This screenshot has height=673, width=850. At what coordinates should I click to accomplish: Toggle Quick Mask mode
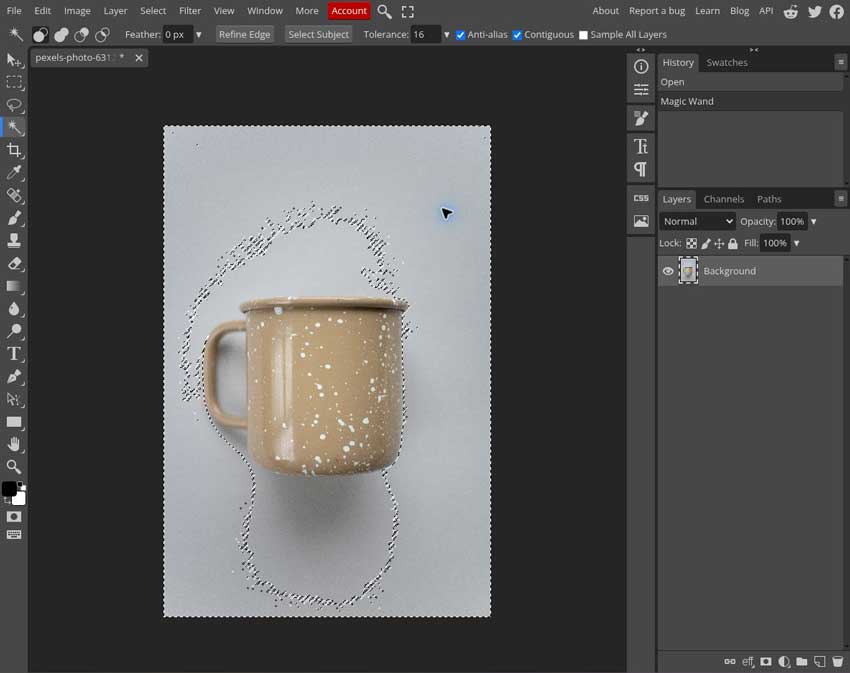[14, 517]
